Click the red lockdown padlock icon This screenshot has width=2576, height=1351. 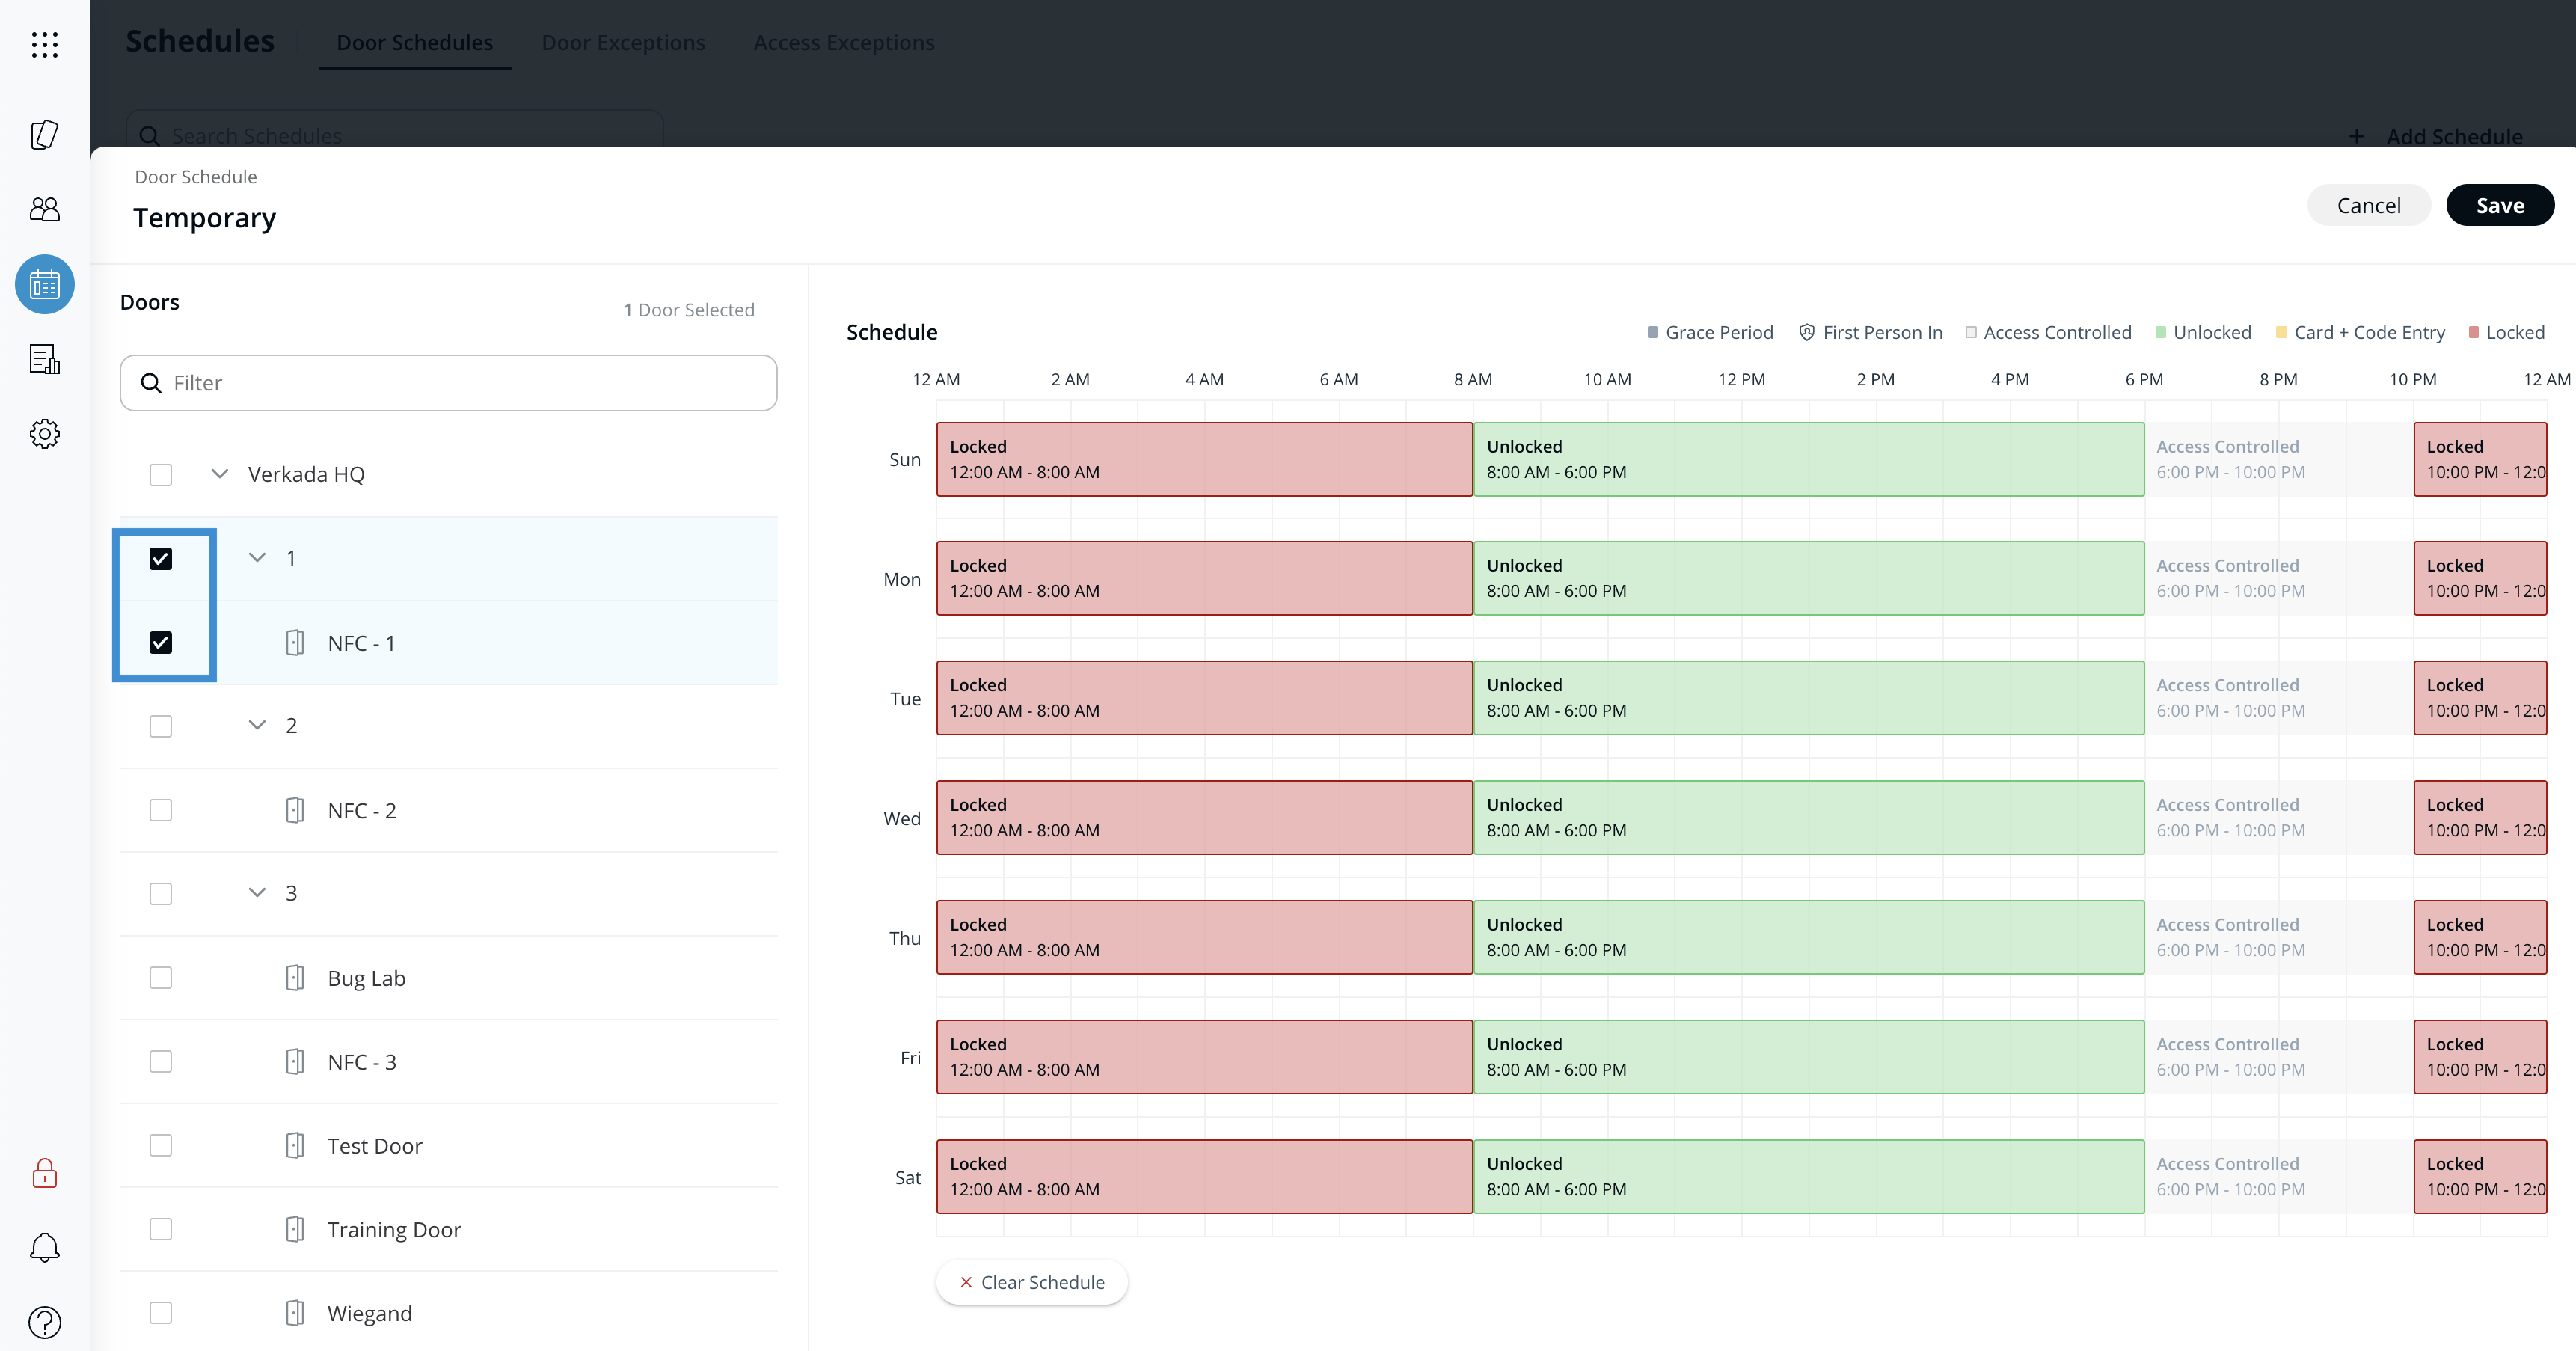[44, 1173]
